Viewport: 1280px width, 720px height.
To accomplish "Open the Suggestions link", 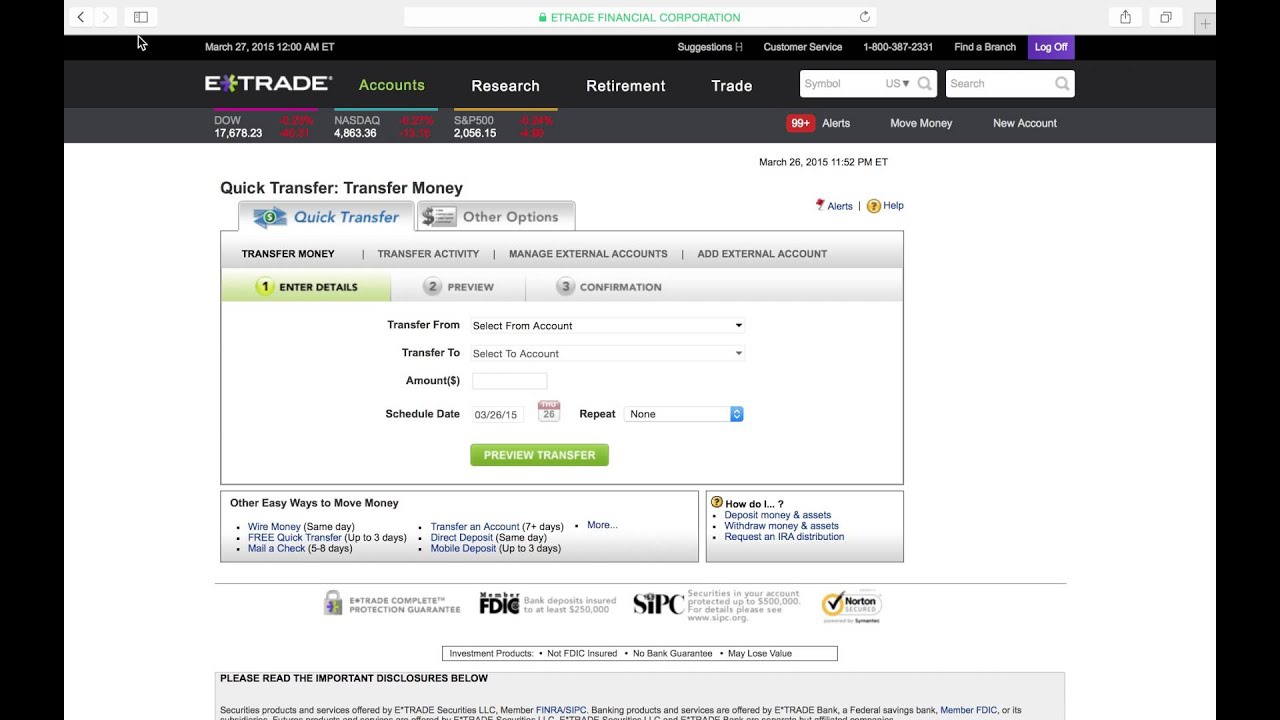I will pos(710,47).
